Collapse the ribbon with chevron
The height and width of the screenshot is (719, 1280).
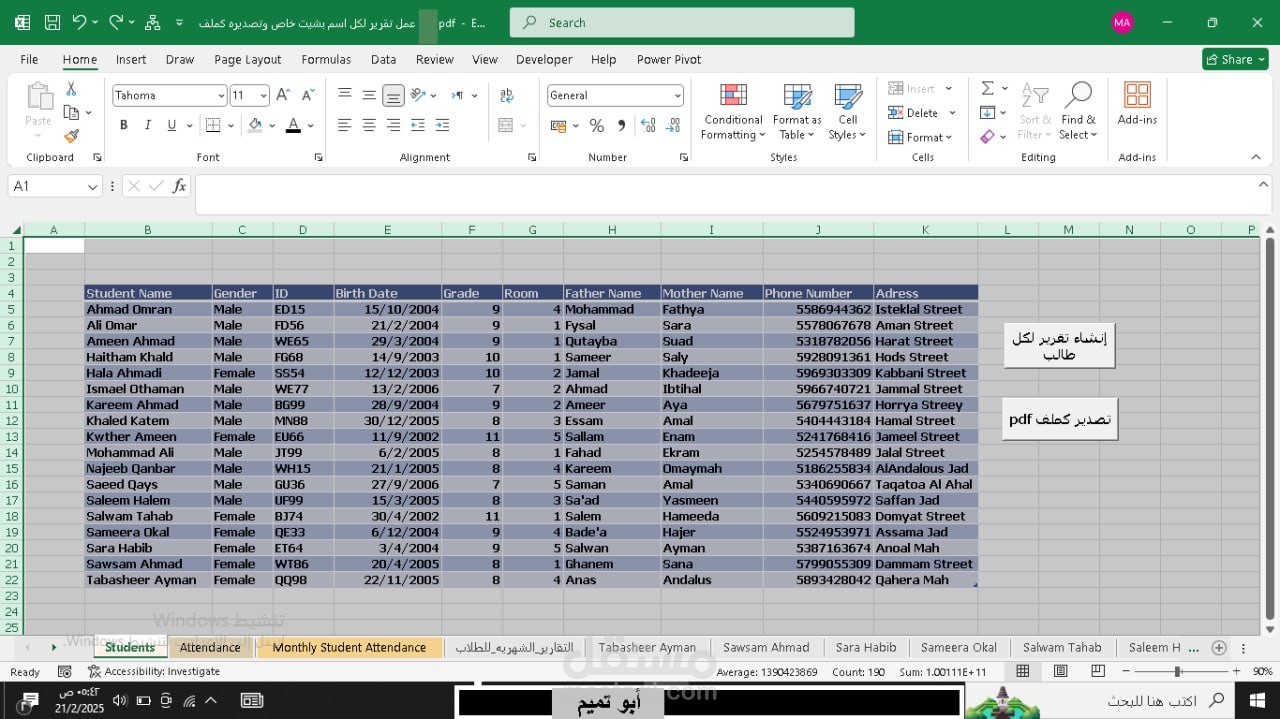[x=1256, y=157]
